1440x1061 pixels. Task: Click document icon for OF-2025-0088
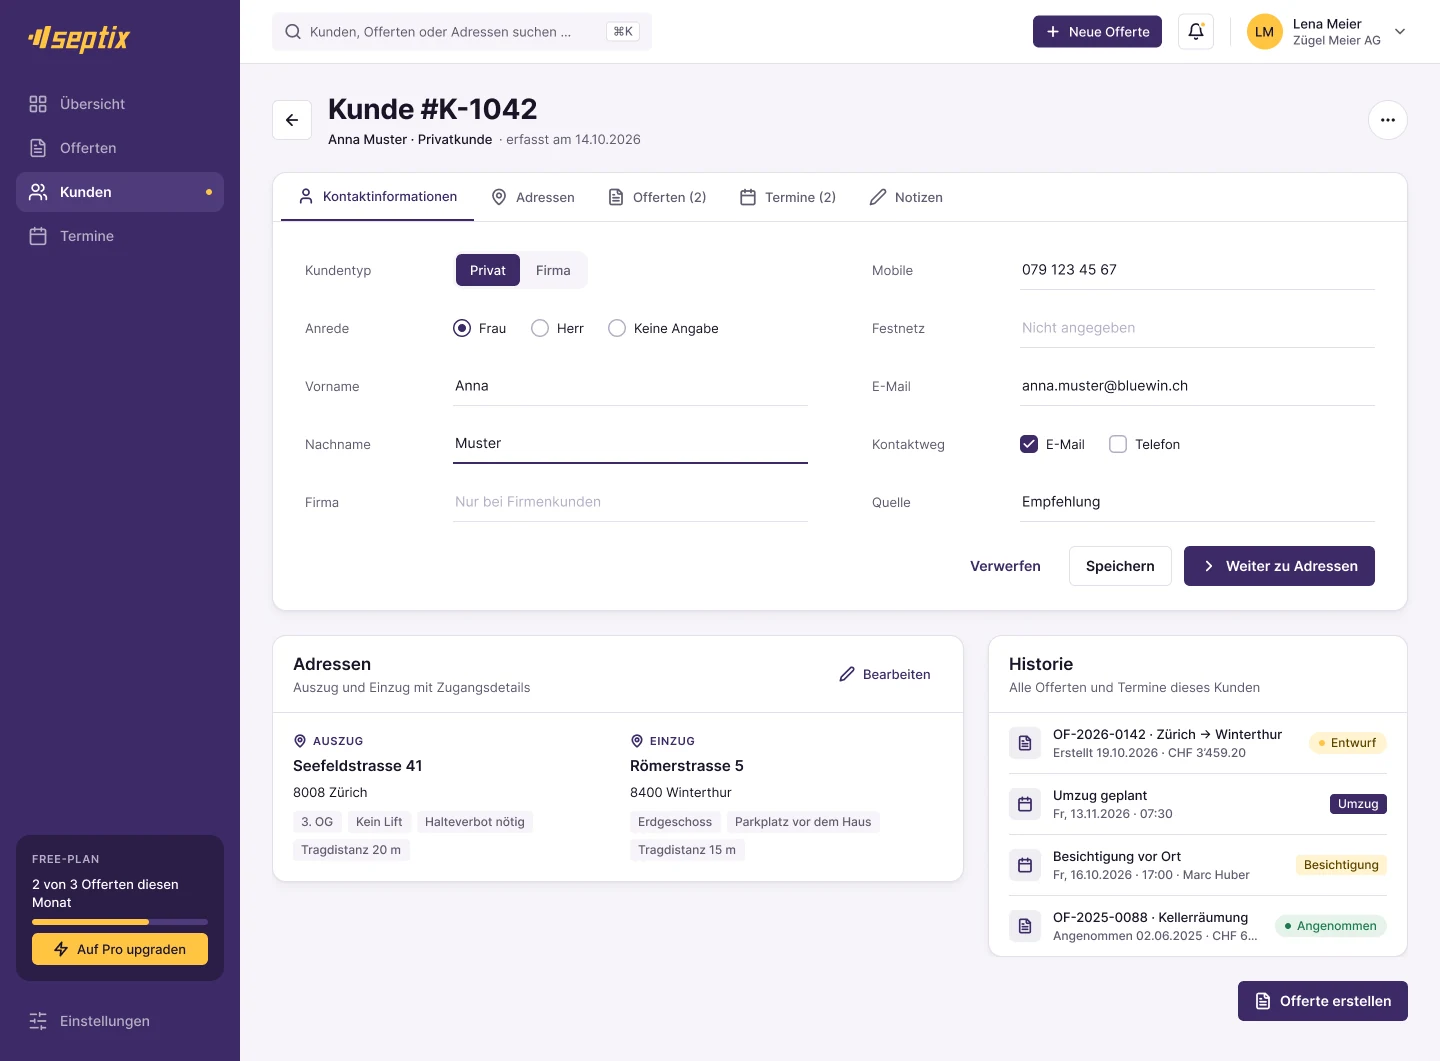(x=1025, y=926)
